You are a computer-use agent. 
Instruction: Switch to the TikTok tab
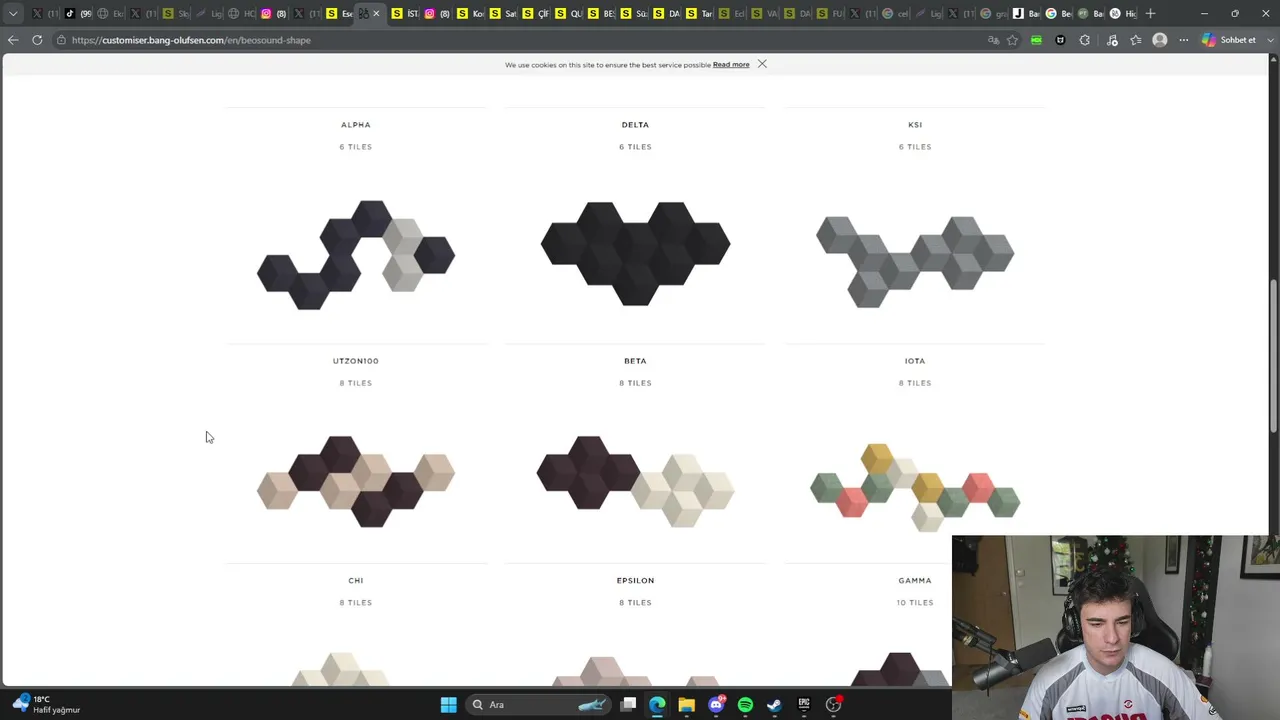pos(79,13)
